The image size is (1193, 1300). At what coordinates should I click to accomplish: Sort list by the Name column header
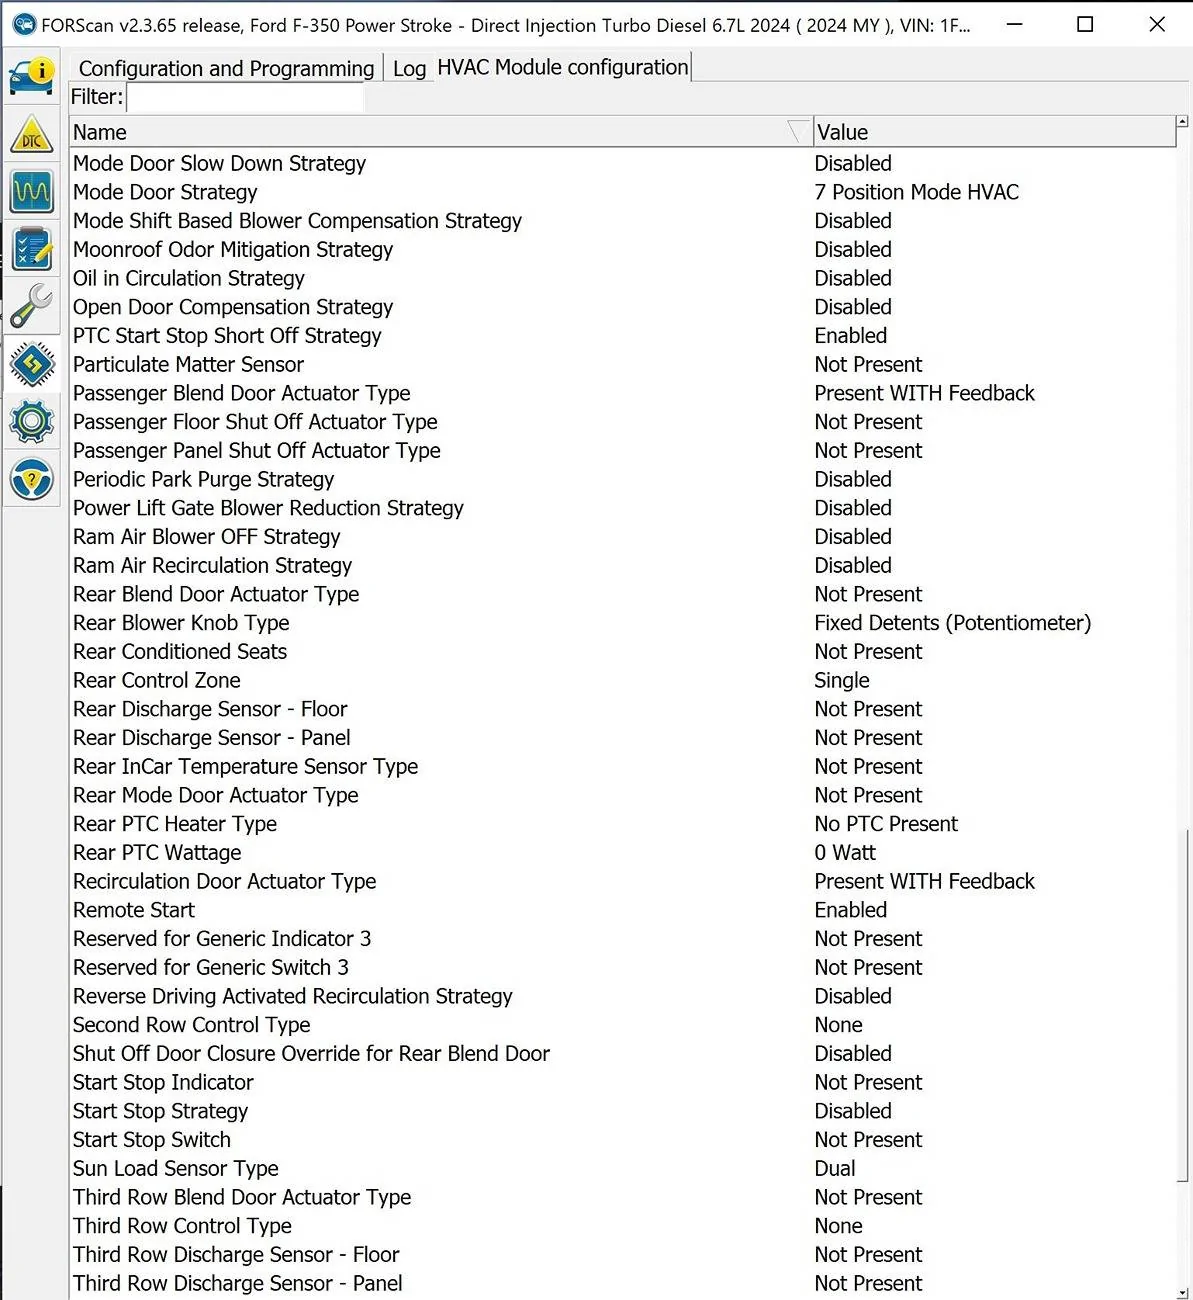coord(400,132)
